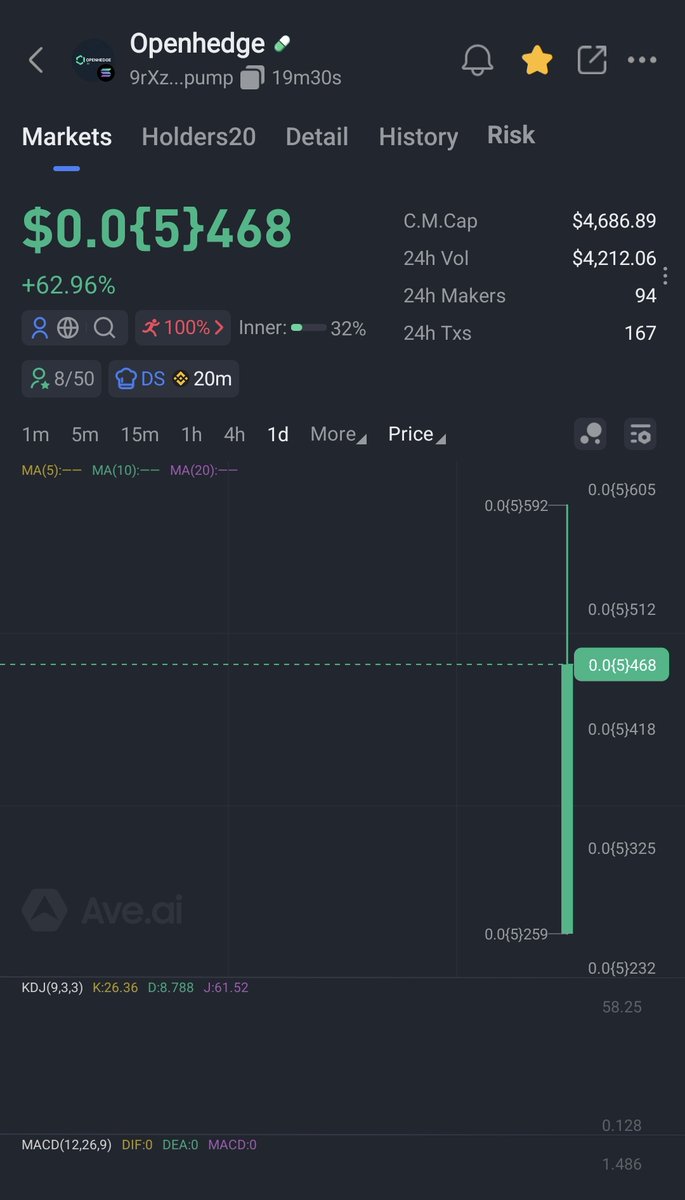Open the Risk tab

coord(511,135)
